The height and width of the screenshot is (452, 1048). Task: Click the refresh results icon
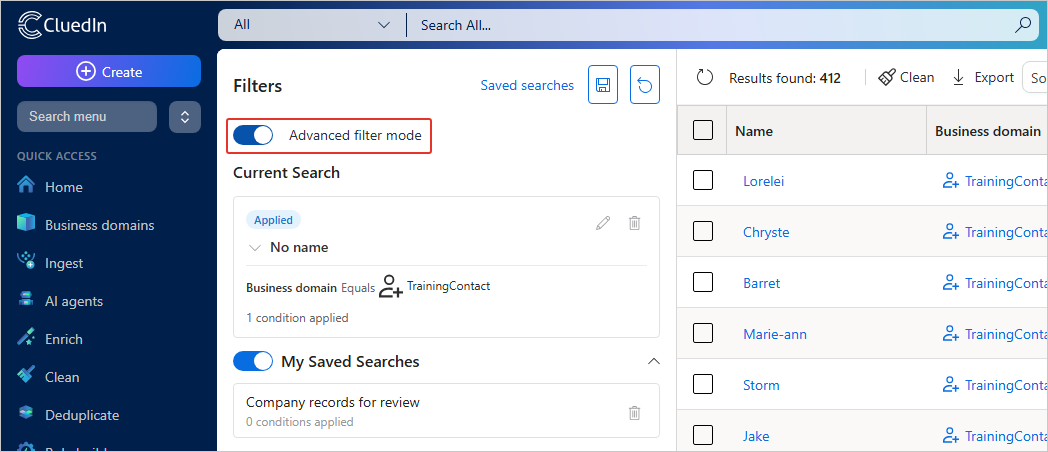click(x=705, y=78)
